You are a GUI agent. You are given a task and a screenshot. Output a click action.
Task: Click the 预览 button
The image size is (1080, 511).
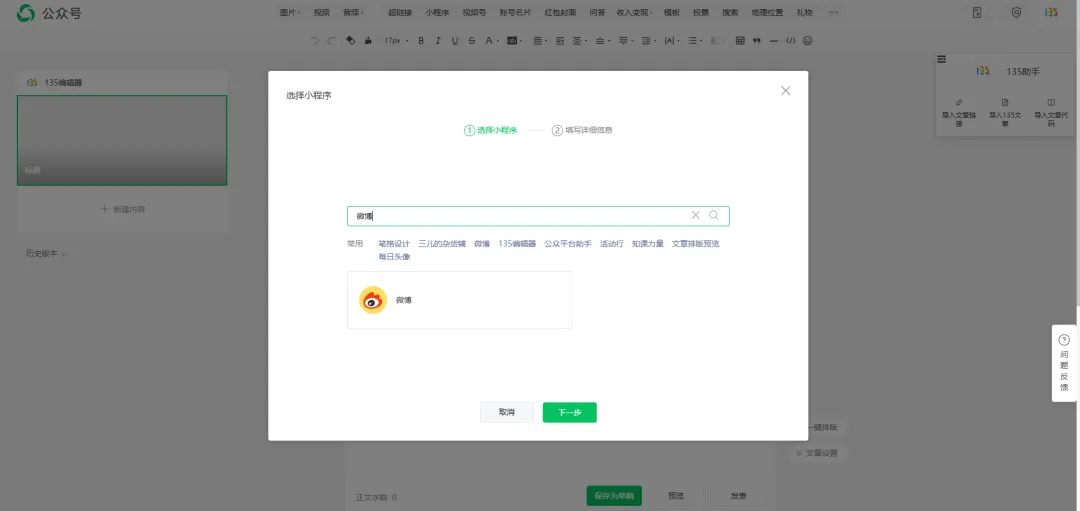pyautogui.click(x=676, y=496)
